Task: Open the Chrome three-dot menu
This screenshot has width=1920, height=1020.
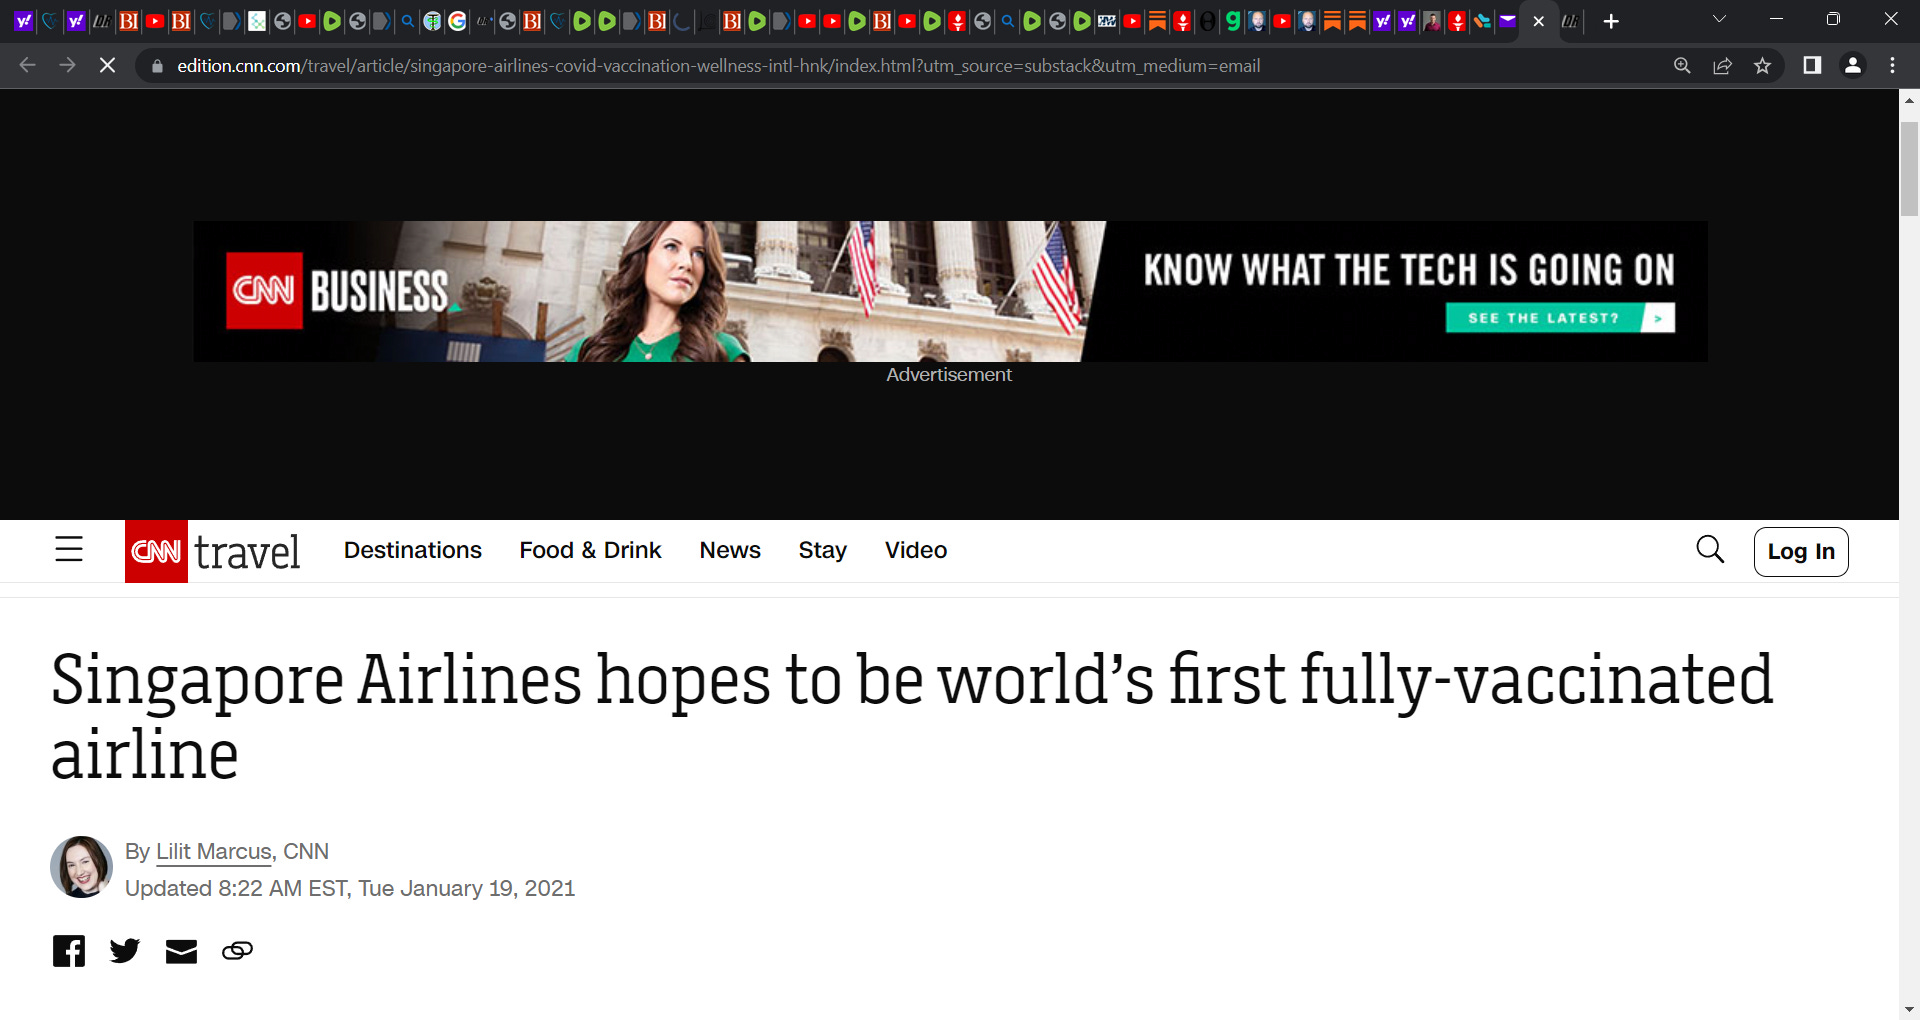Action: pyautogui.click(x=1892, y=66)
